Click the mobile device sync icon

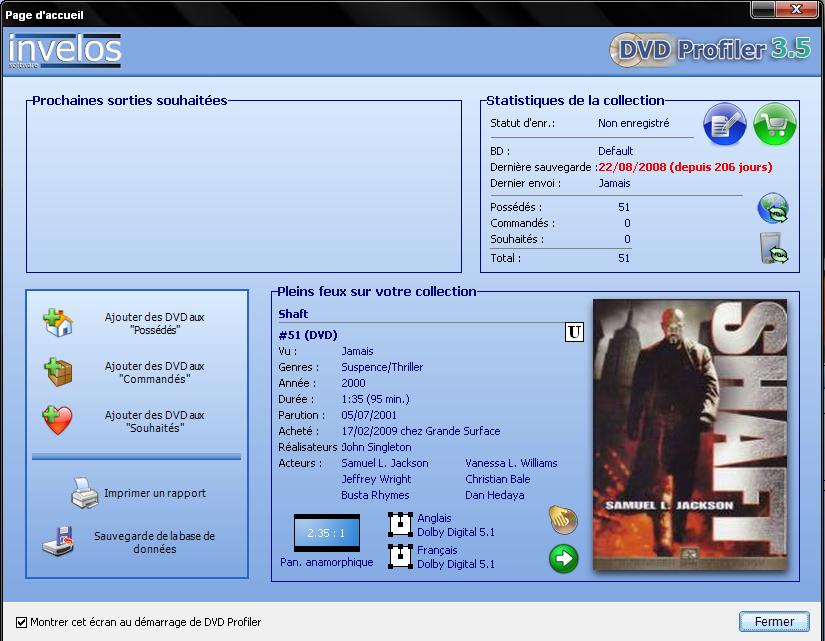point(773,248)
